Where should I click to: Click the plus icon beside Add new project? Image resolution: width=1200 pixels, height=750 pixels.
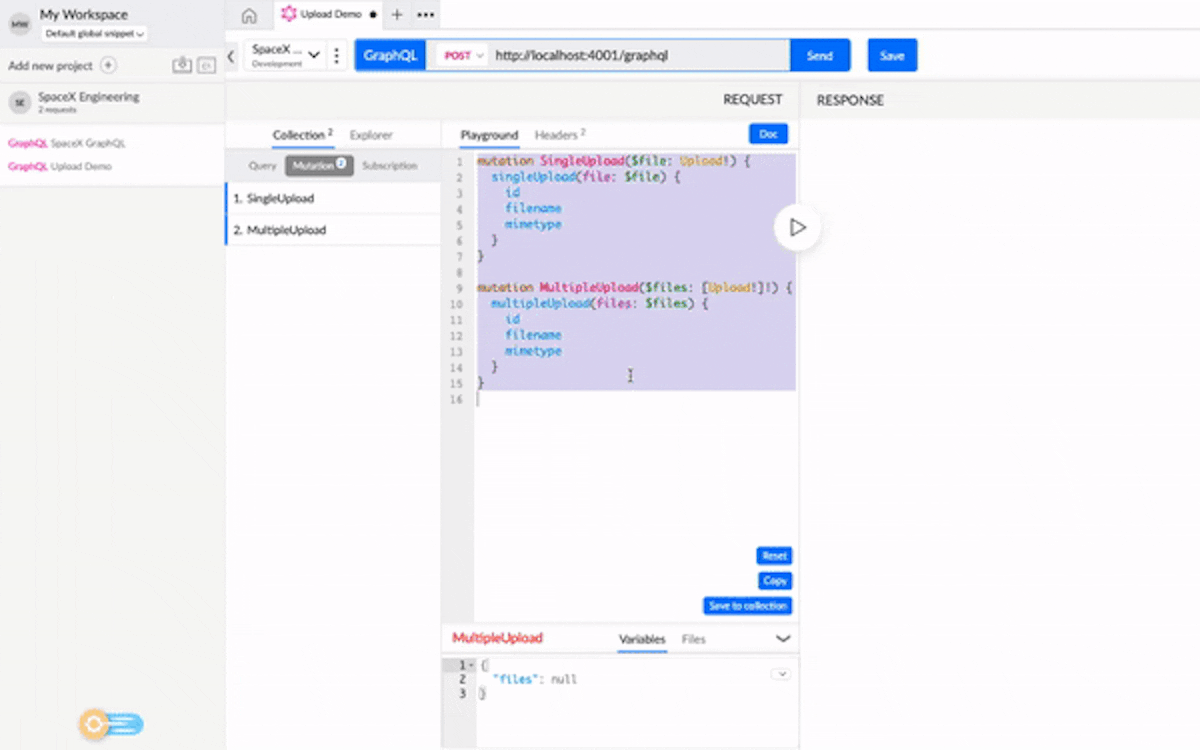pyautogui.click(x=108, y=66)
